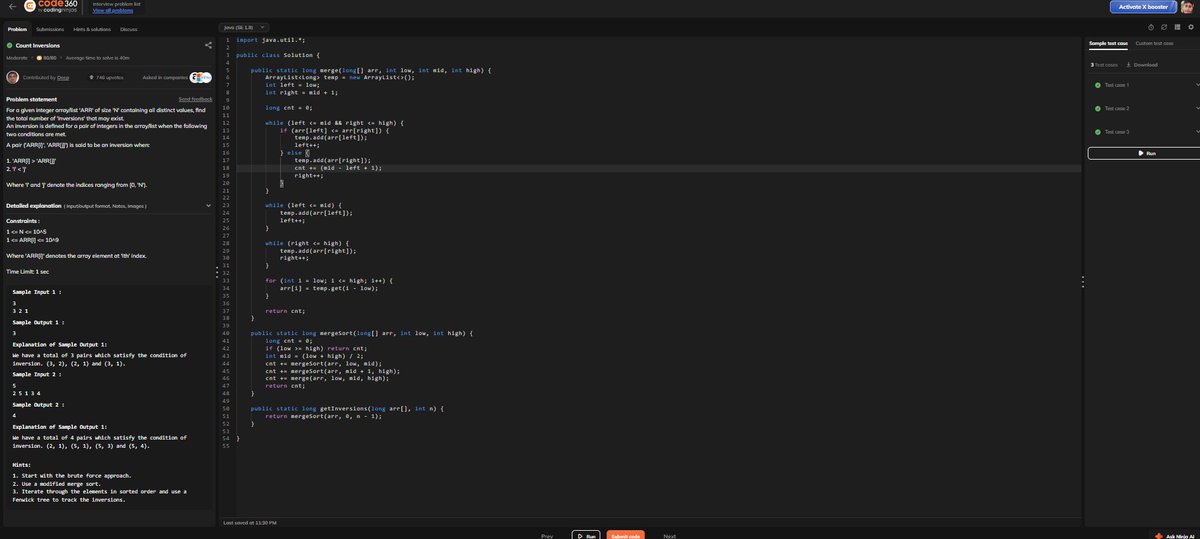The image size is (1200, 539).
Task: Expand Test case 1 details
Action: pos(1197,84)
